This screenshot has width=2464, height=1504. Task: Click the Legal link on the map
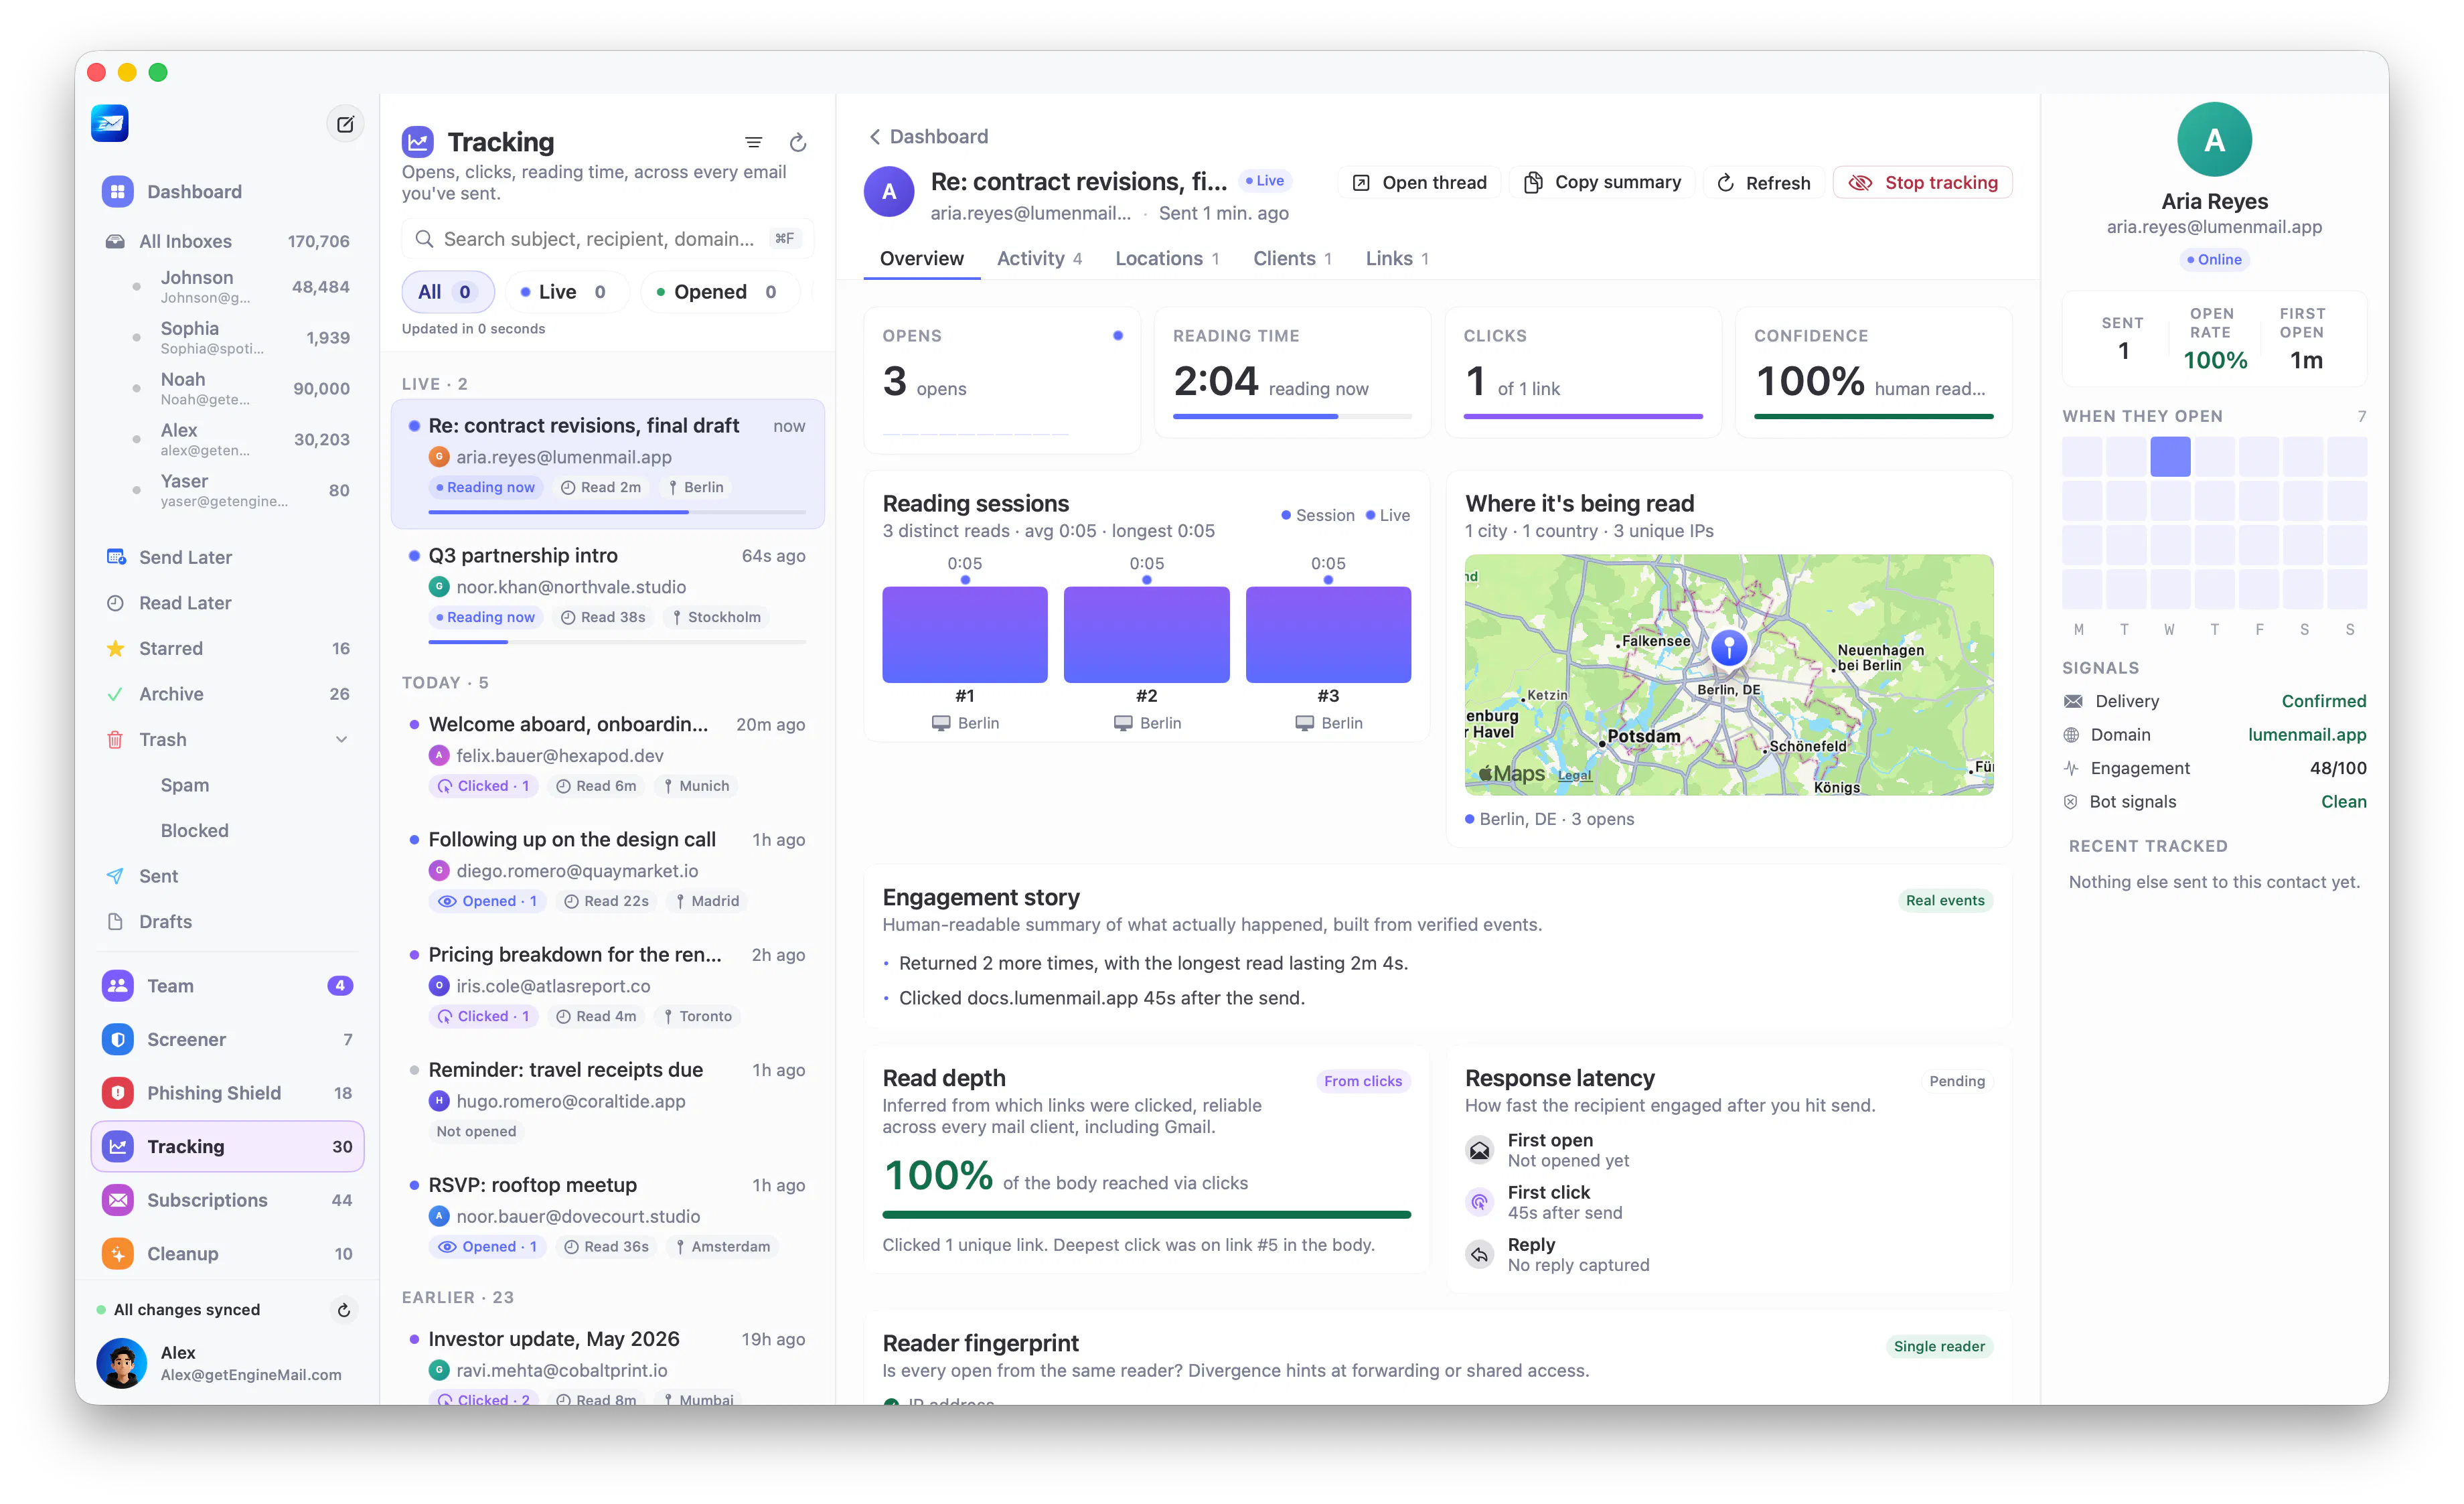pos(1575,775)
